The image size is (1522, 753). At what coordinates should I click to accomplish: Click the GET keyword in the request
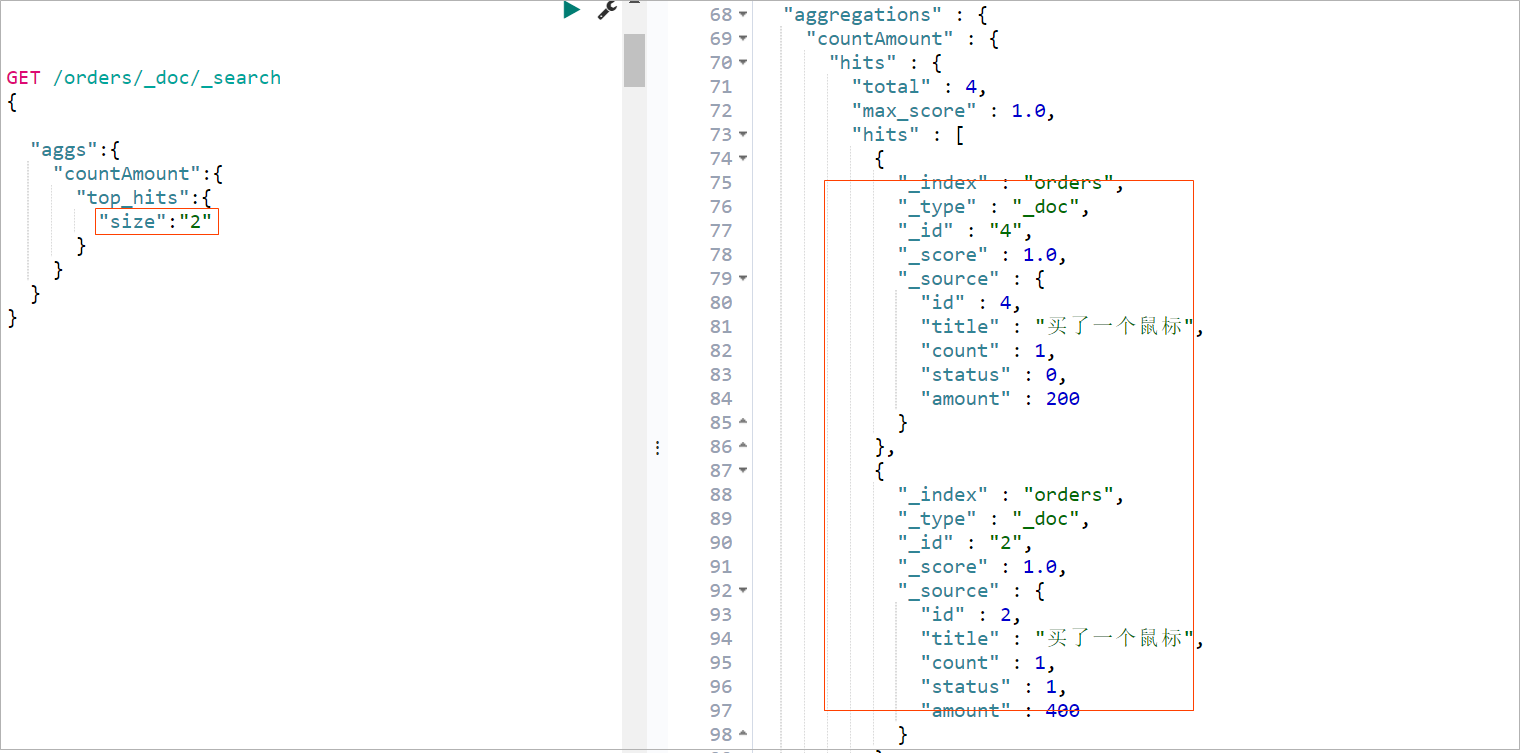tap(24, 78)
